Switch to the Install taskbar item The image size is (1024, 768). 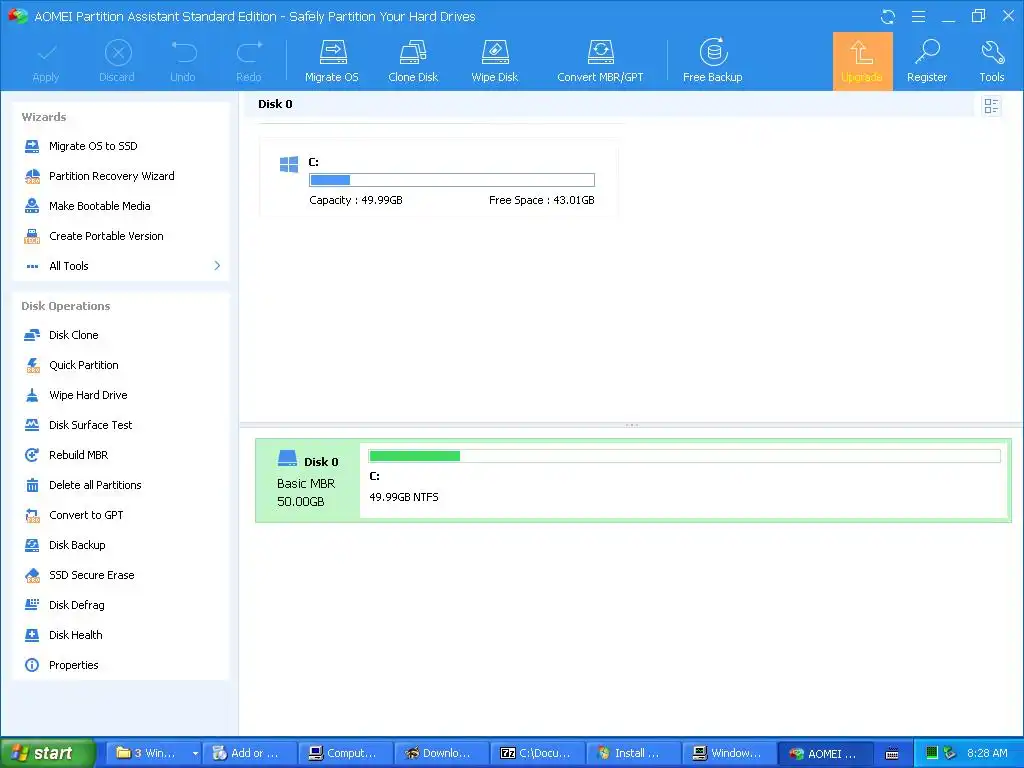pyautogui.click(x=633, y=753)
